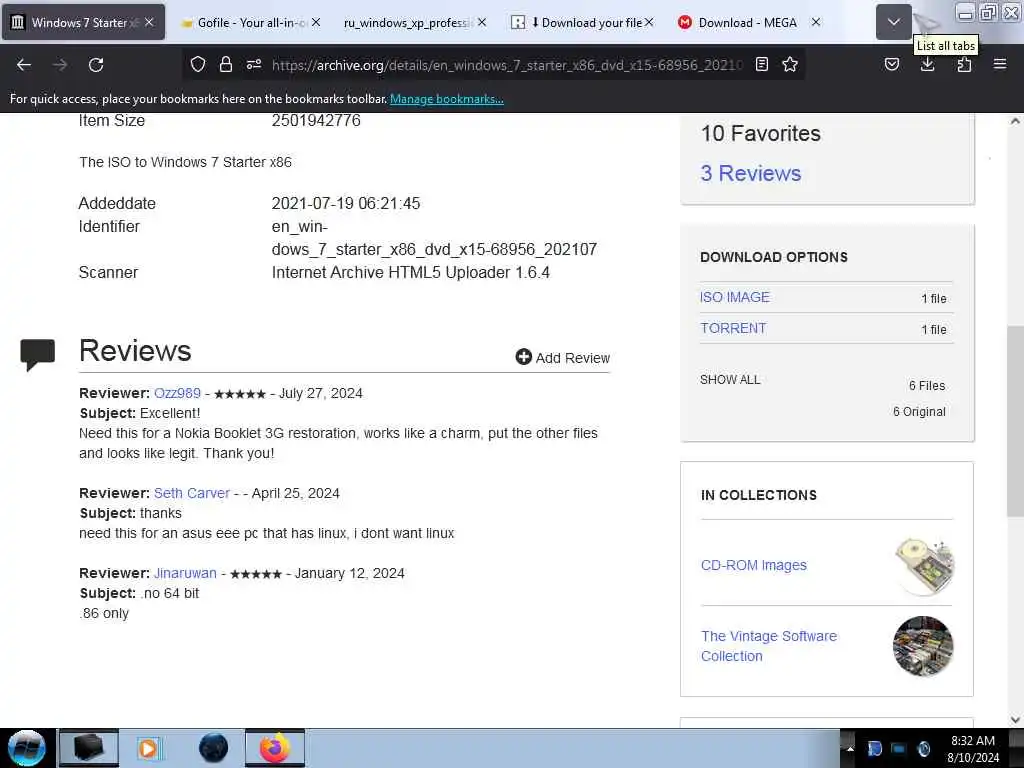Open The Vintage Software Collection link

769,646
